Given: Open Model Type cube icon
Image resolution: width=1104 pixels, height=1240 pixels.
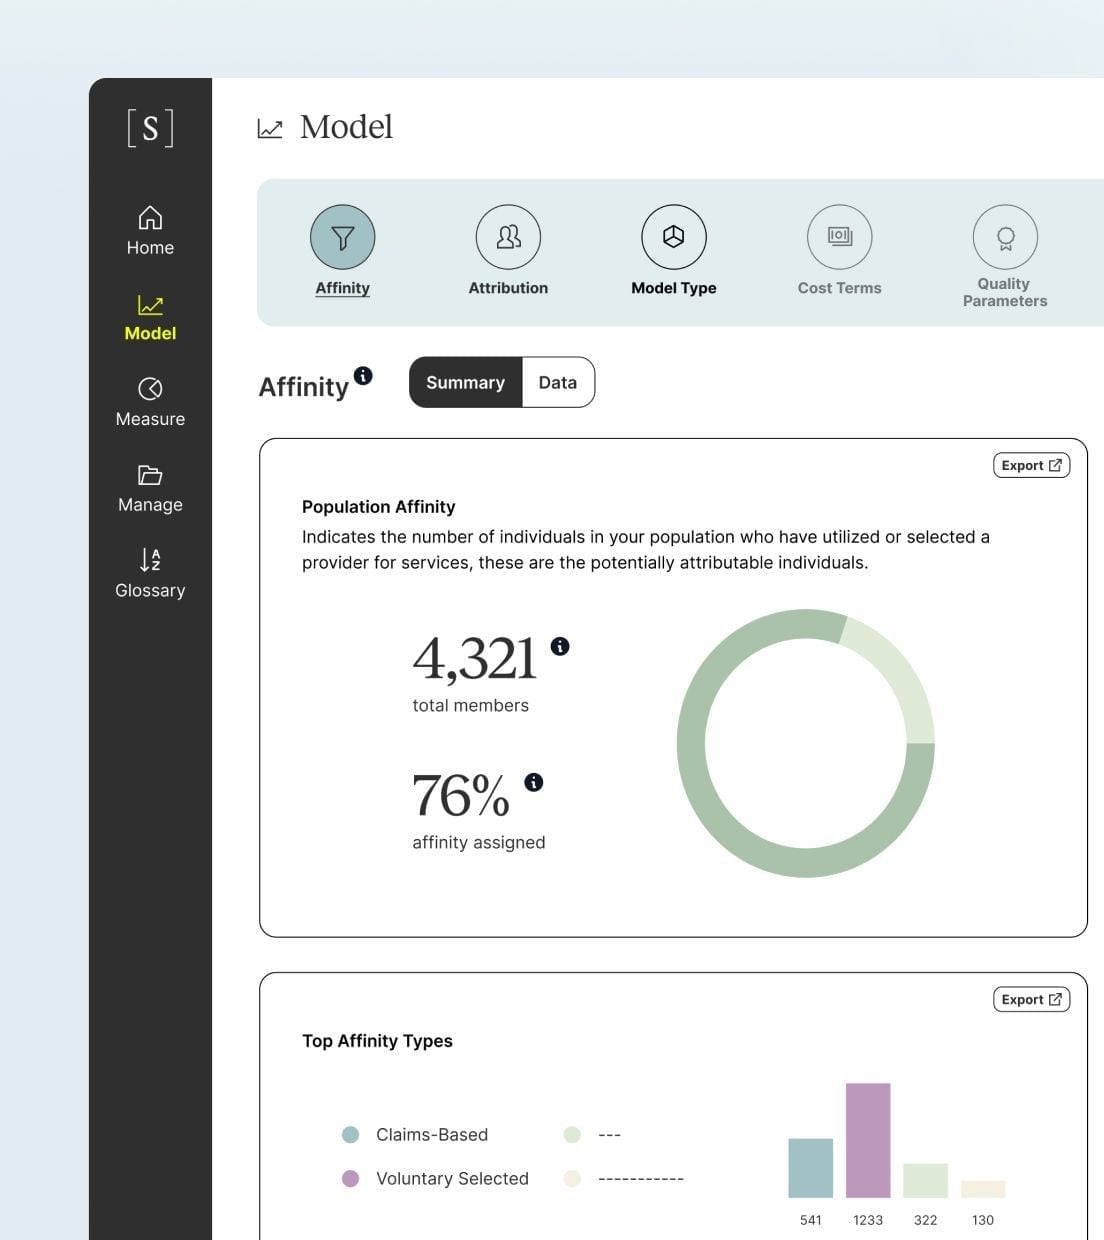Looking at the screenshot, I should point(673,237).
